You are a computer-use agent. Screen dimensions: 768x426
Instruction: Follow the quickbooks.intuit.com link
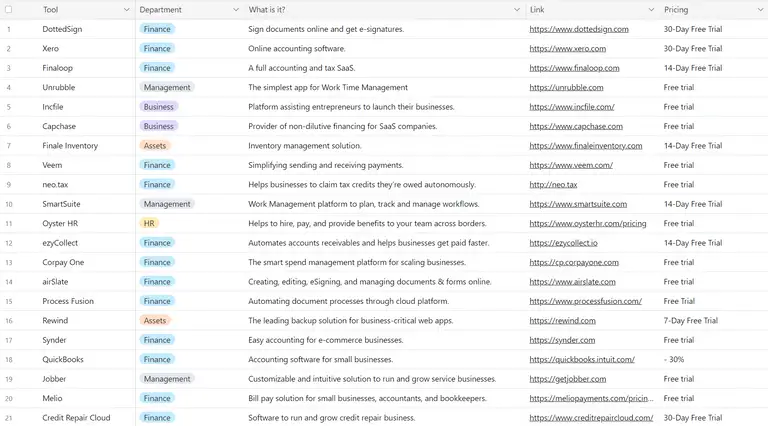(x=581, y=360)
